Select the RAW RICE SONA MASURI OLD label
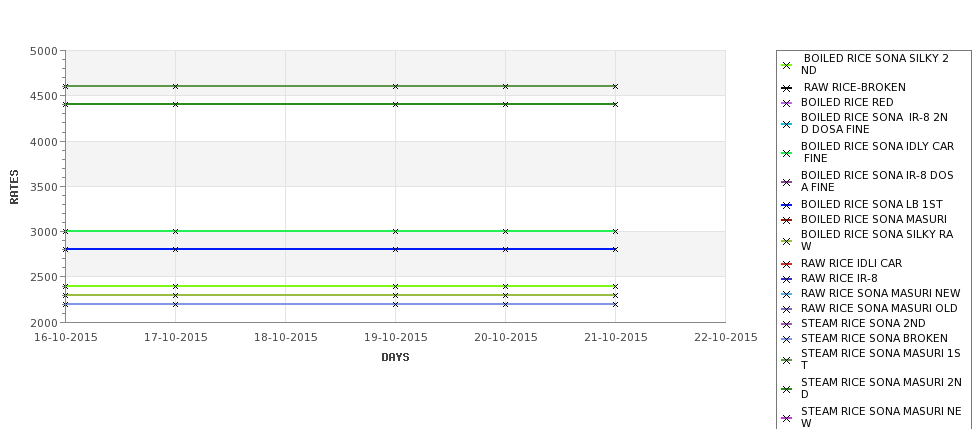Image resolution: width=975 pixels, height=429 pixels. (x=879, y=308)
